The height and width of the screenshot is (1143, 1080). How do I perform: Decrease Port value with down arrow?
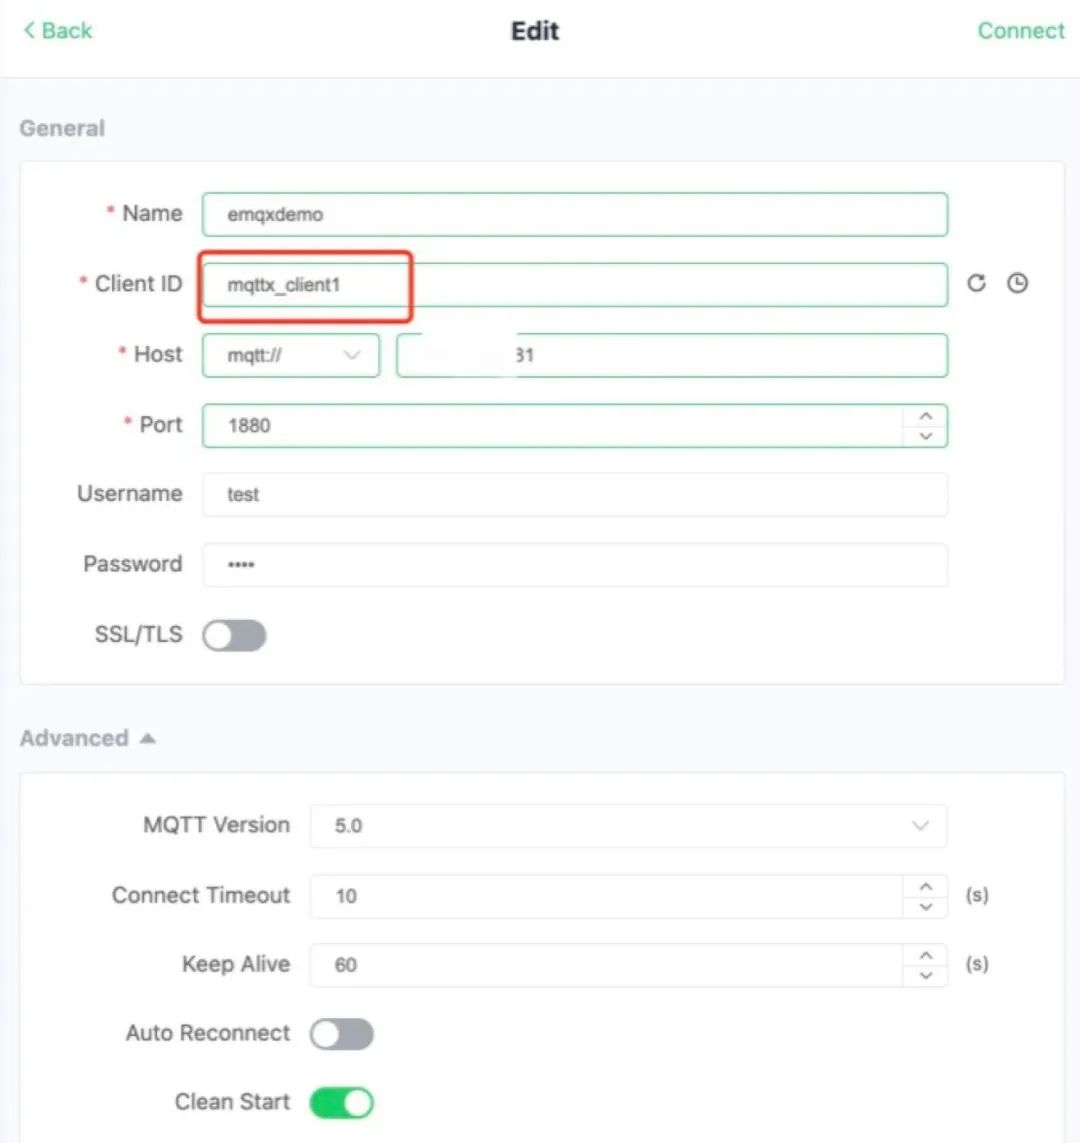[x=926, y=436]
